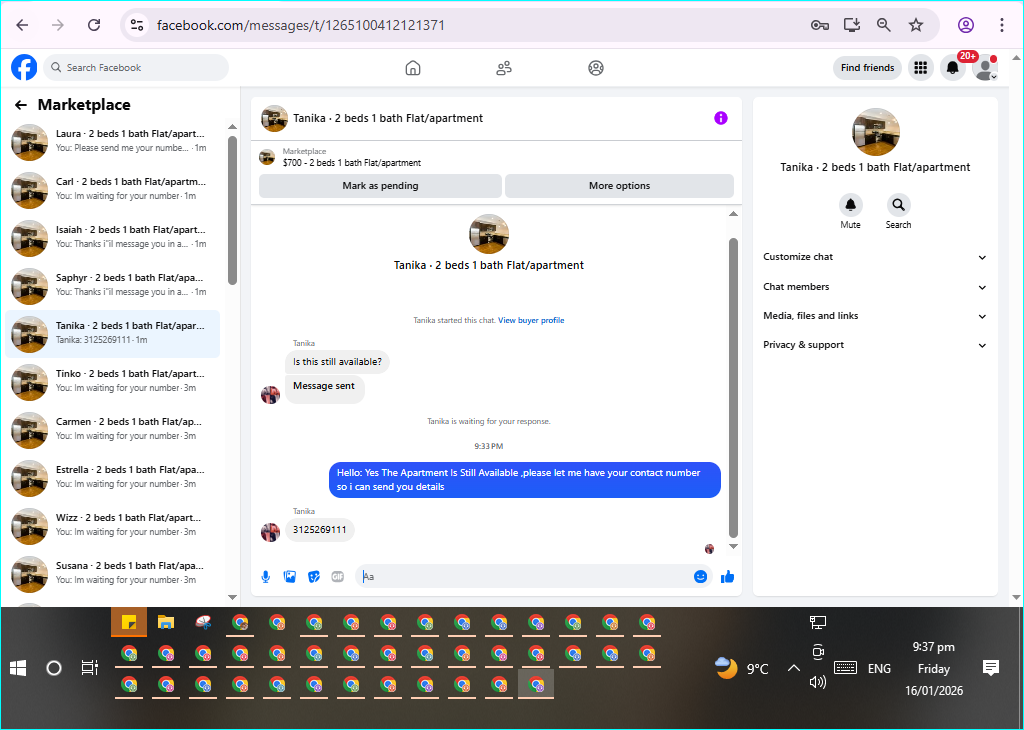Open the Estrella conversation
This screenshot has width=1024, height=730.
113,478
